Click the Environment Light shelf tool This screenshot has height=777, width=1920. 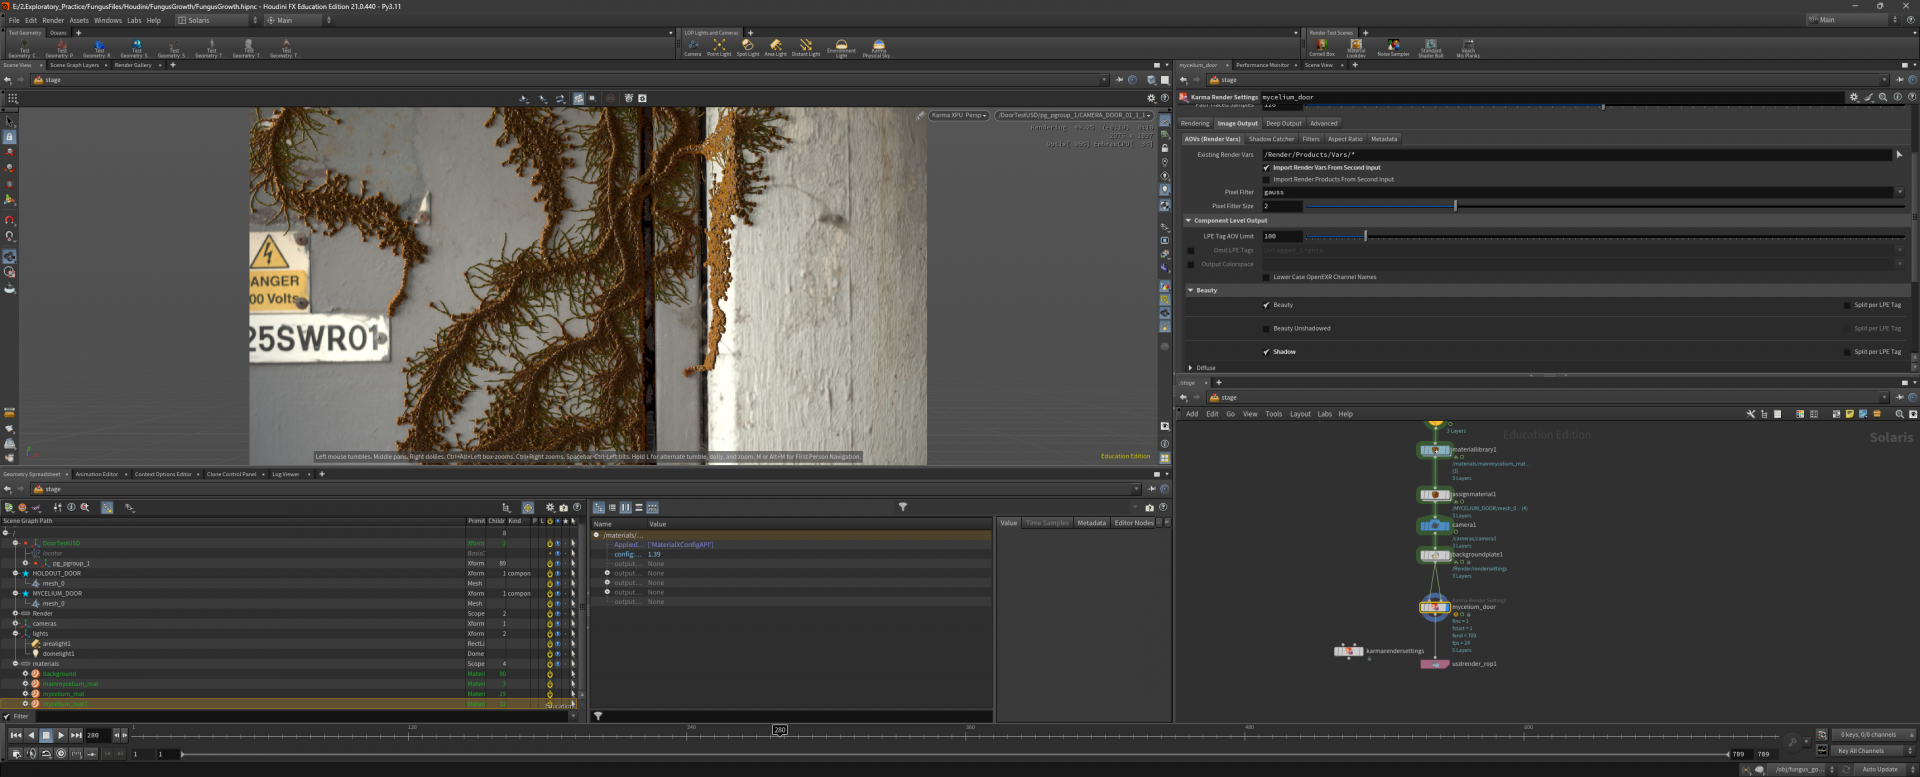(841, 46)
